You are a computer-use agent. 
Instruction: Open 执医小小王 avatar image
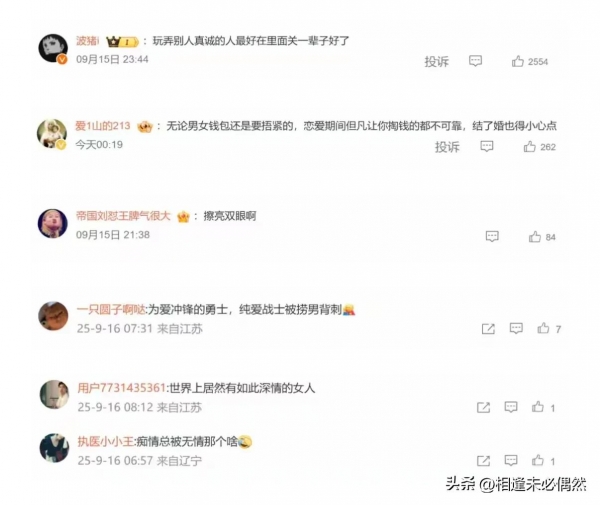(x=54, y=448)
